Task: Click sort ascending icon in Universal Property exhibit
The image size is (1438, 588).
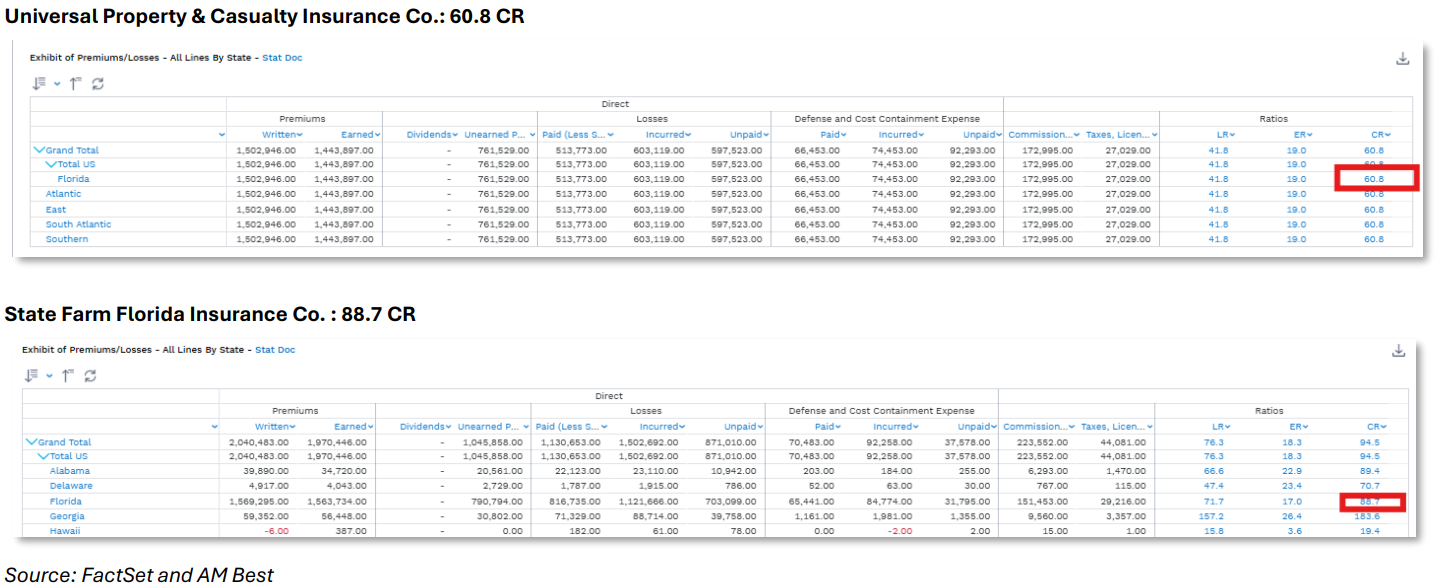Action: pos(75,84)
